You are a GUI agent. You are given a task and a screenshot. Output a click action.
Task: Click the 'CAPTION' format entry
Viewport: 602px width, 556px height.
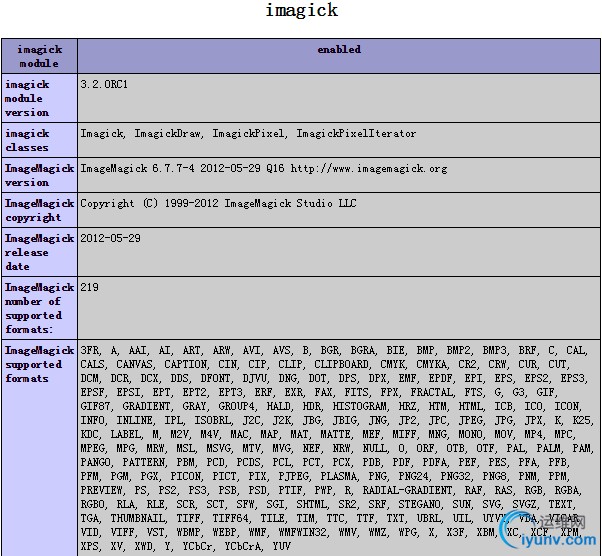click(185, 364)
